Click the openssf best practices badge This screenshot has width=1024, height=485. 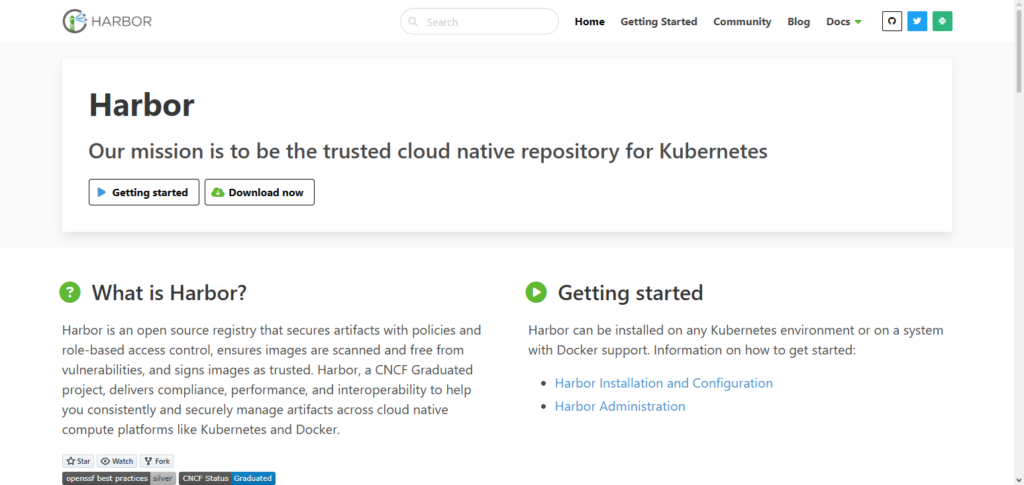coord(119,478)
